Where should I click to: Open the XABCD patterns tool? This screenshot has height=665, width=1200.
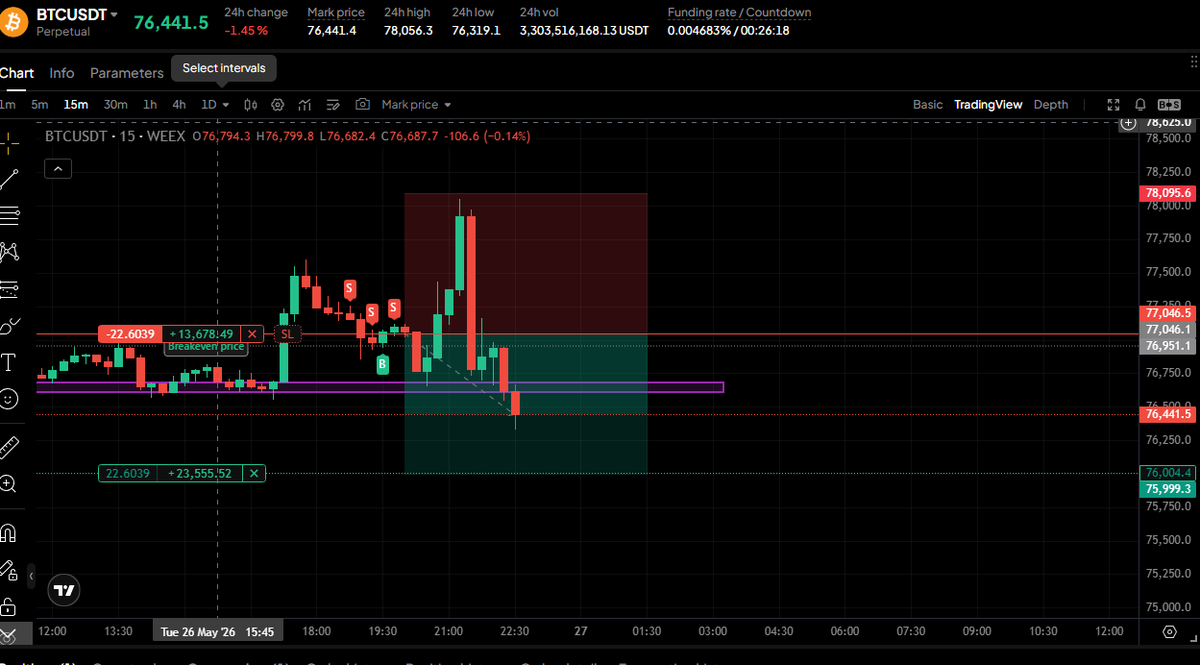[8, 252]
